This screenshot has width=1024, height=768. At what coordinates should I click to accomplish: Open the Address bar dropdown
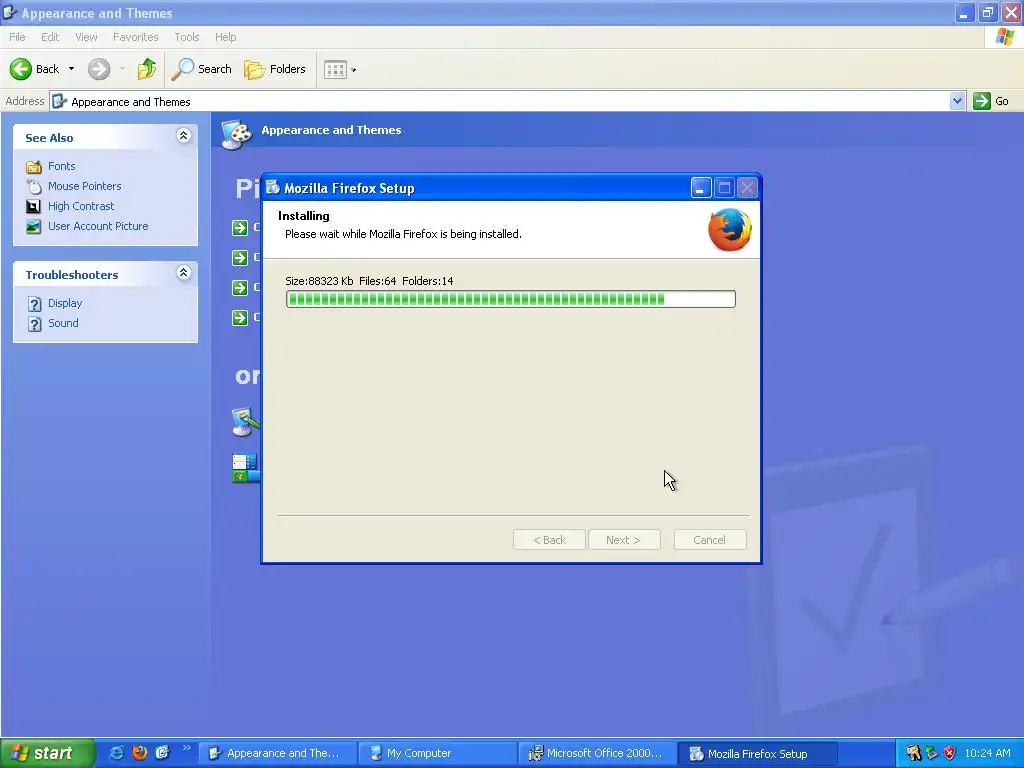tap(957, 101)
